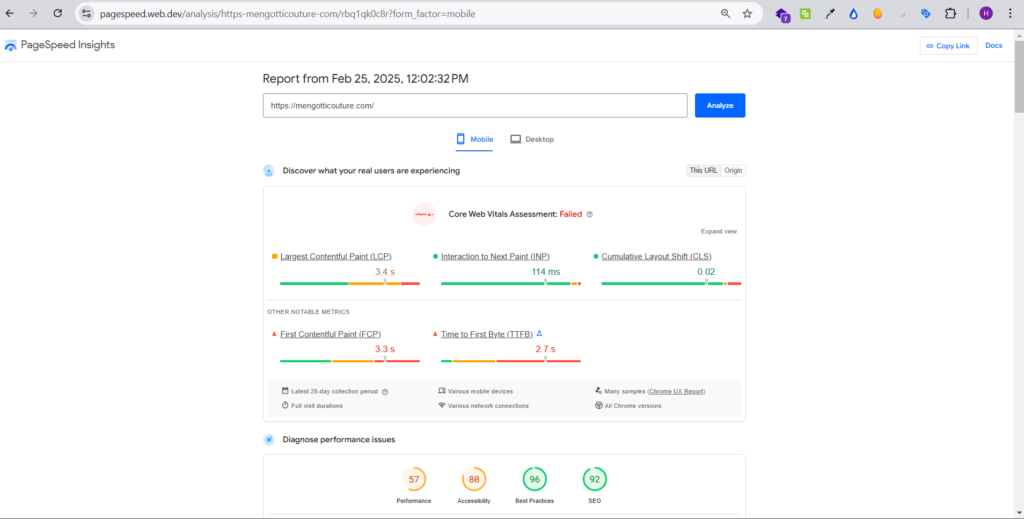
Task: Click Expand view in Core Web Vitals
Action: pos(718,231)
